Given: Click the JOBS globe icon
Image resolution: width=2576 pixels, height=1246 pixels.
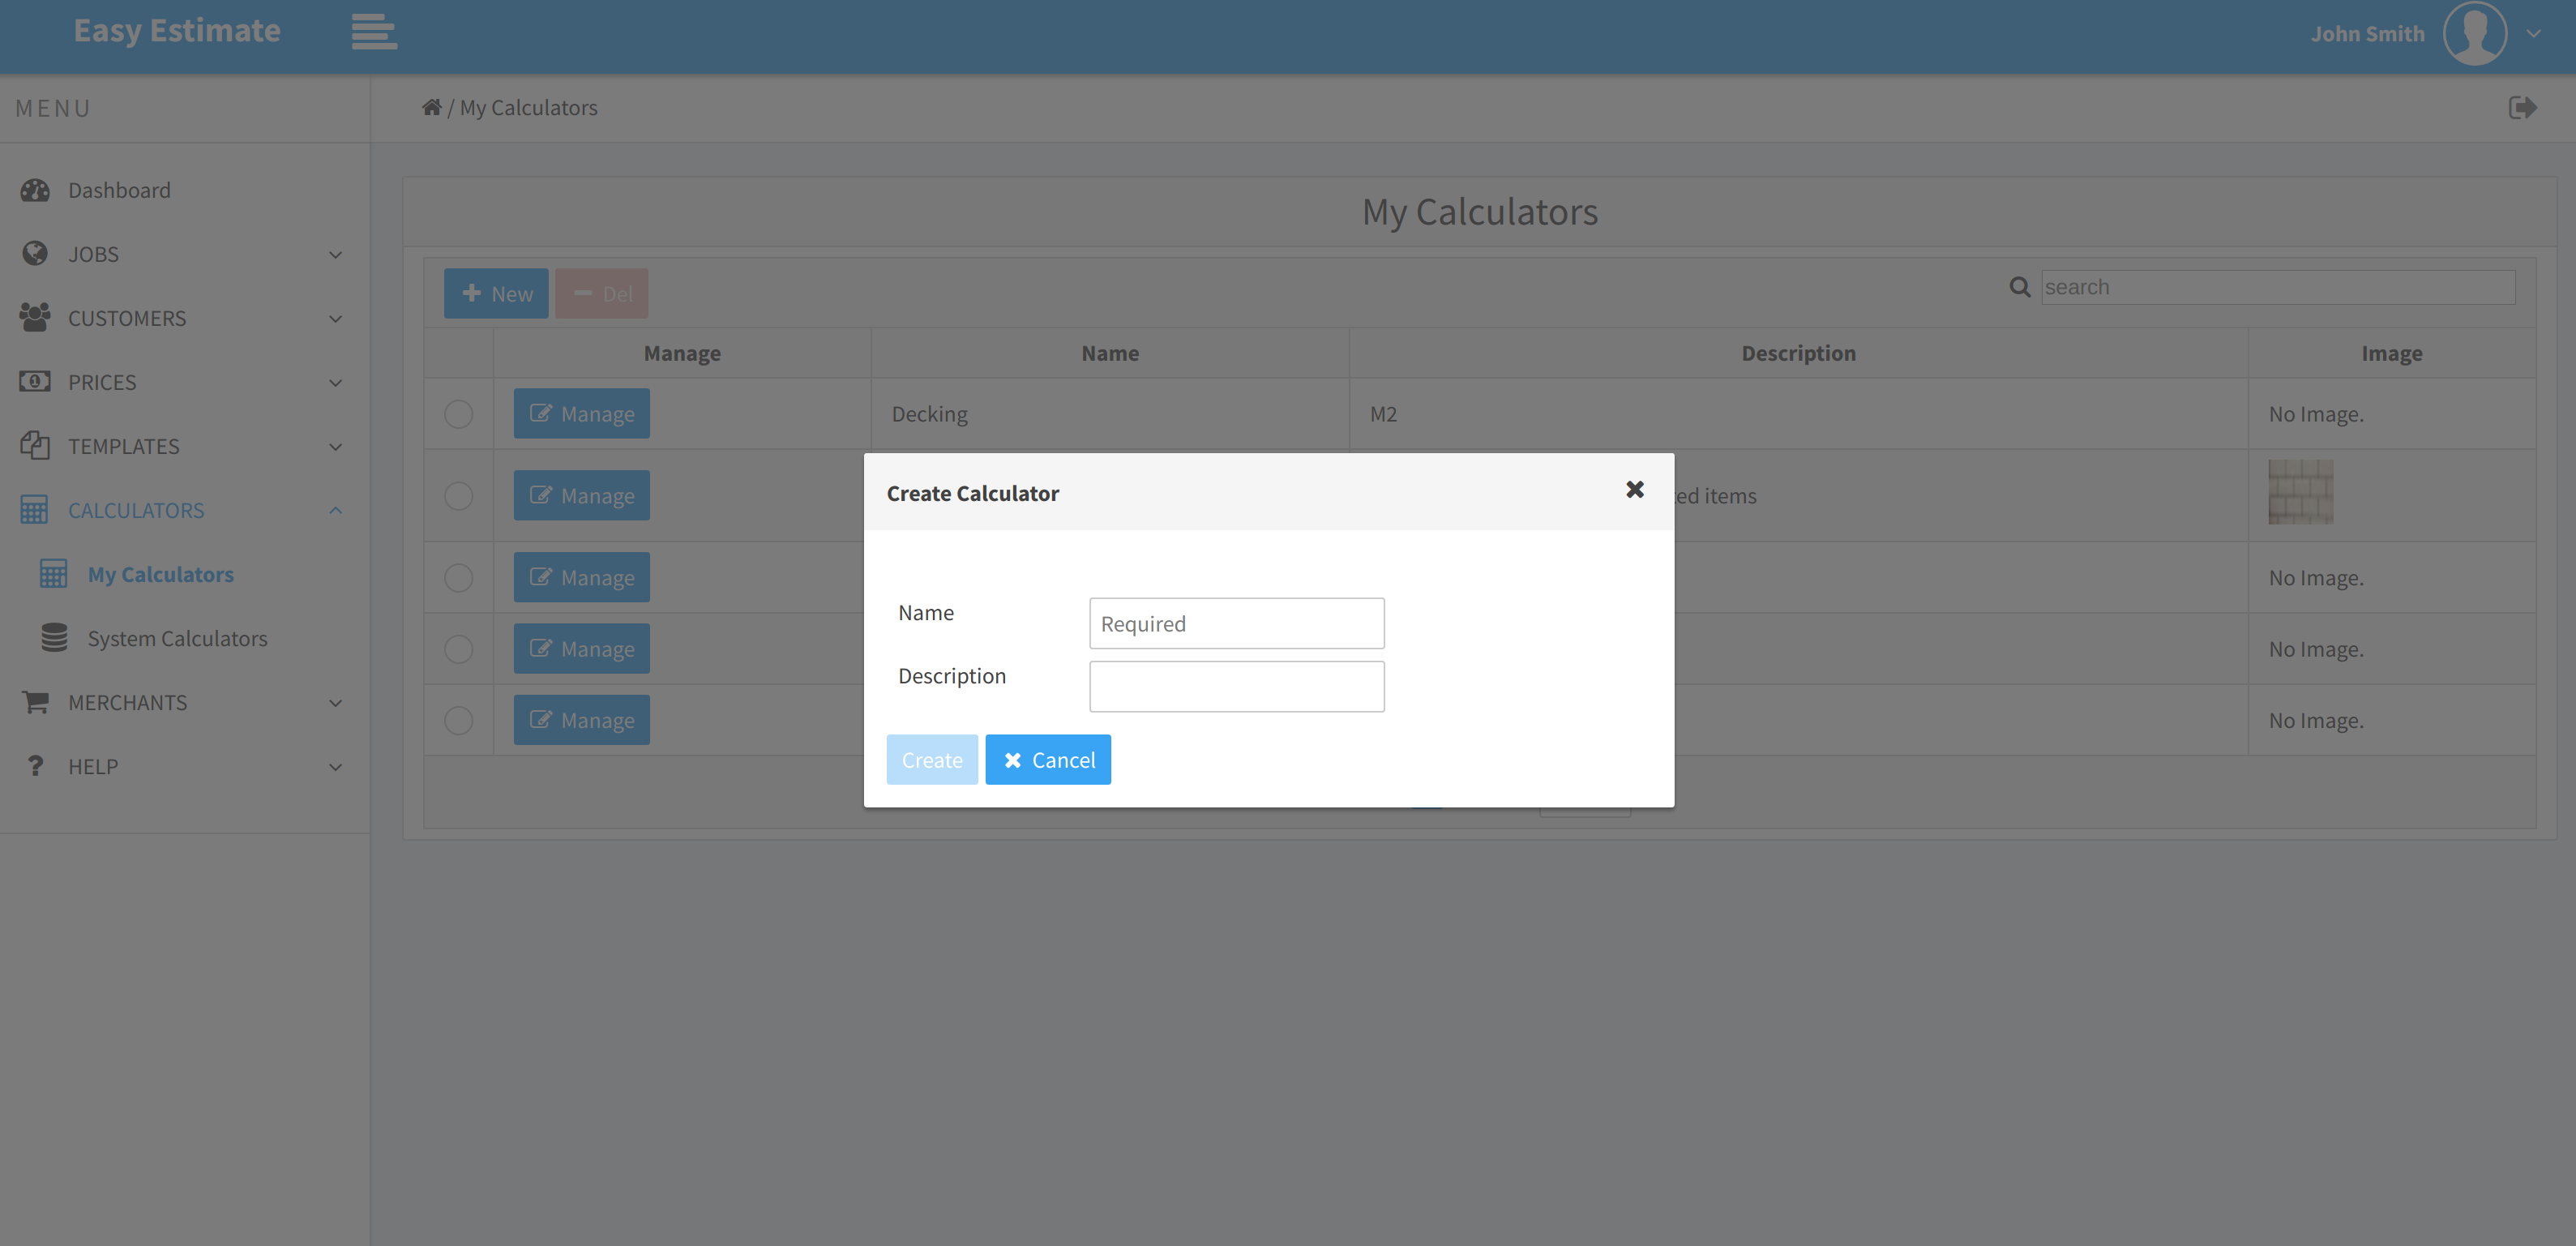Looking at the screenshot, I should (x=35, y=254).
